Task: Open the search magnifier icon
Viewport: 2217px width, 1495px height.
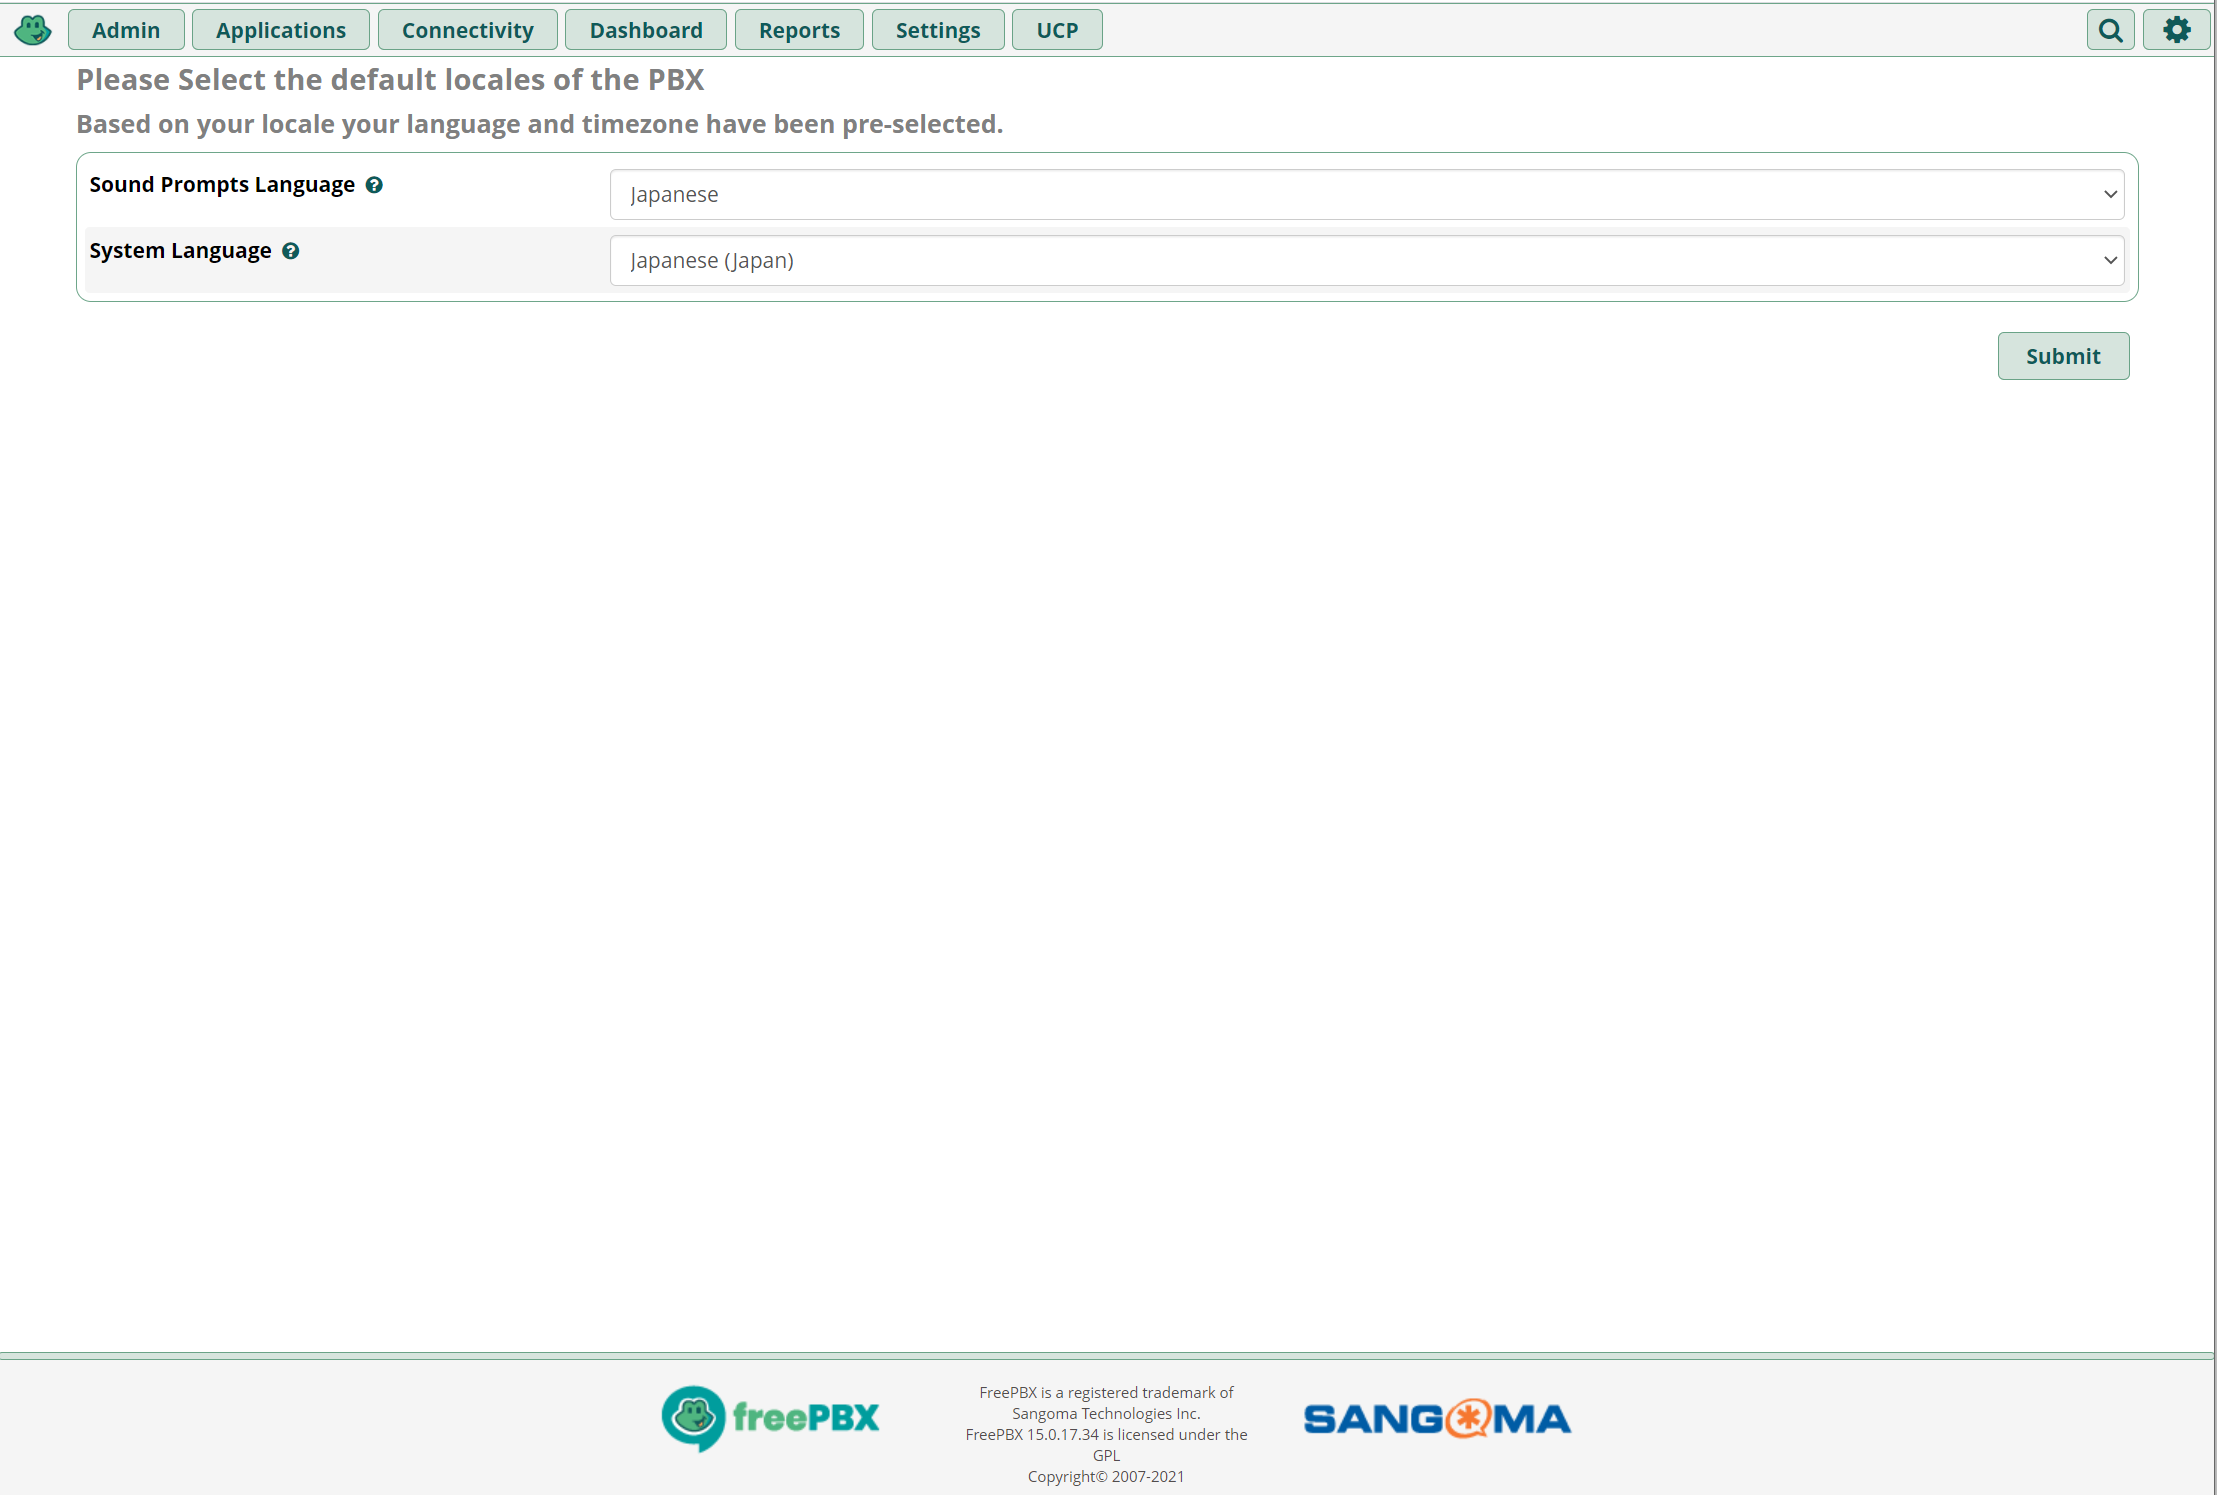Action: tap(2110, 30)
